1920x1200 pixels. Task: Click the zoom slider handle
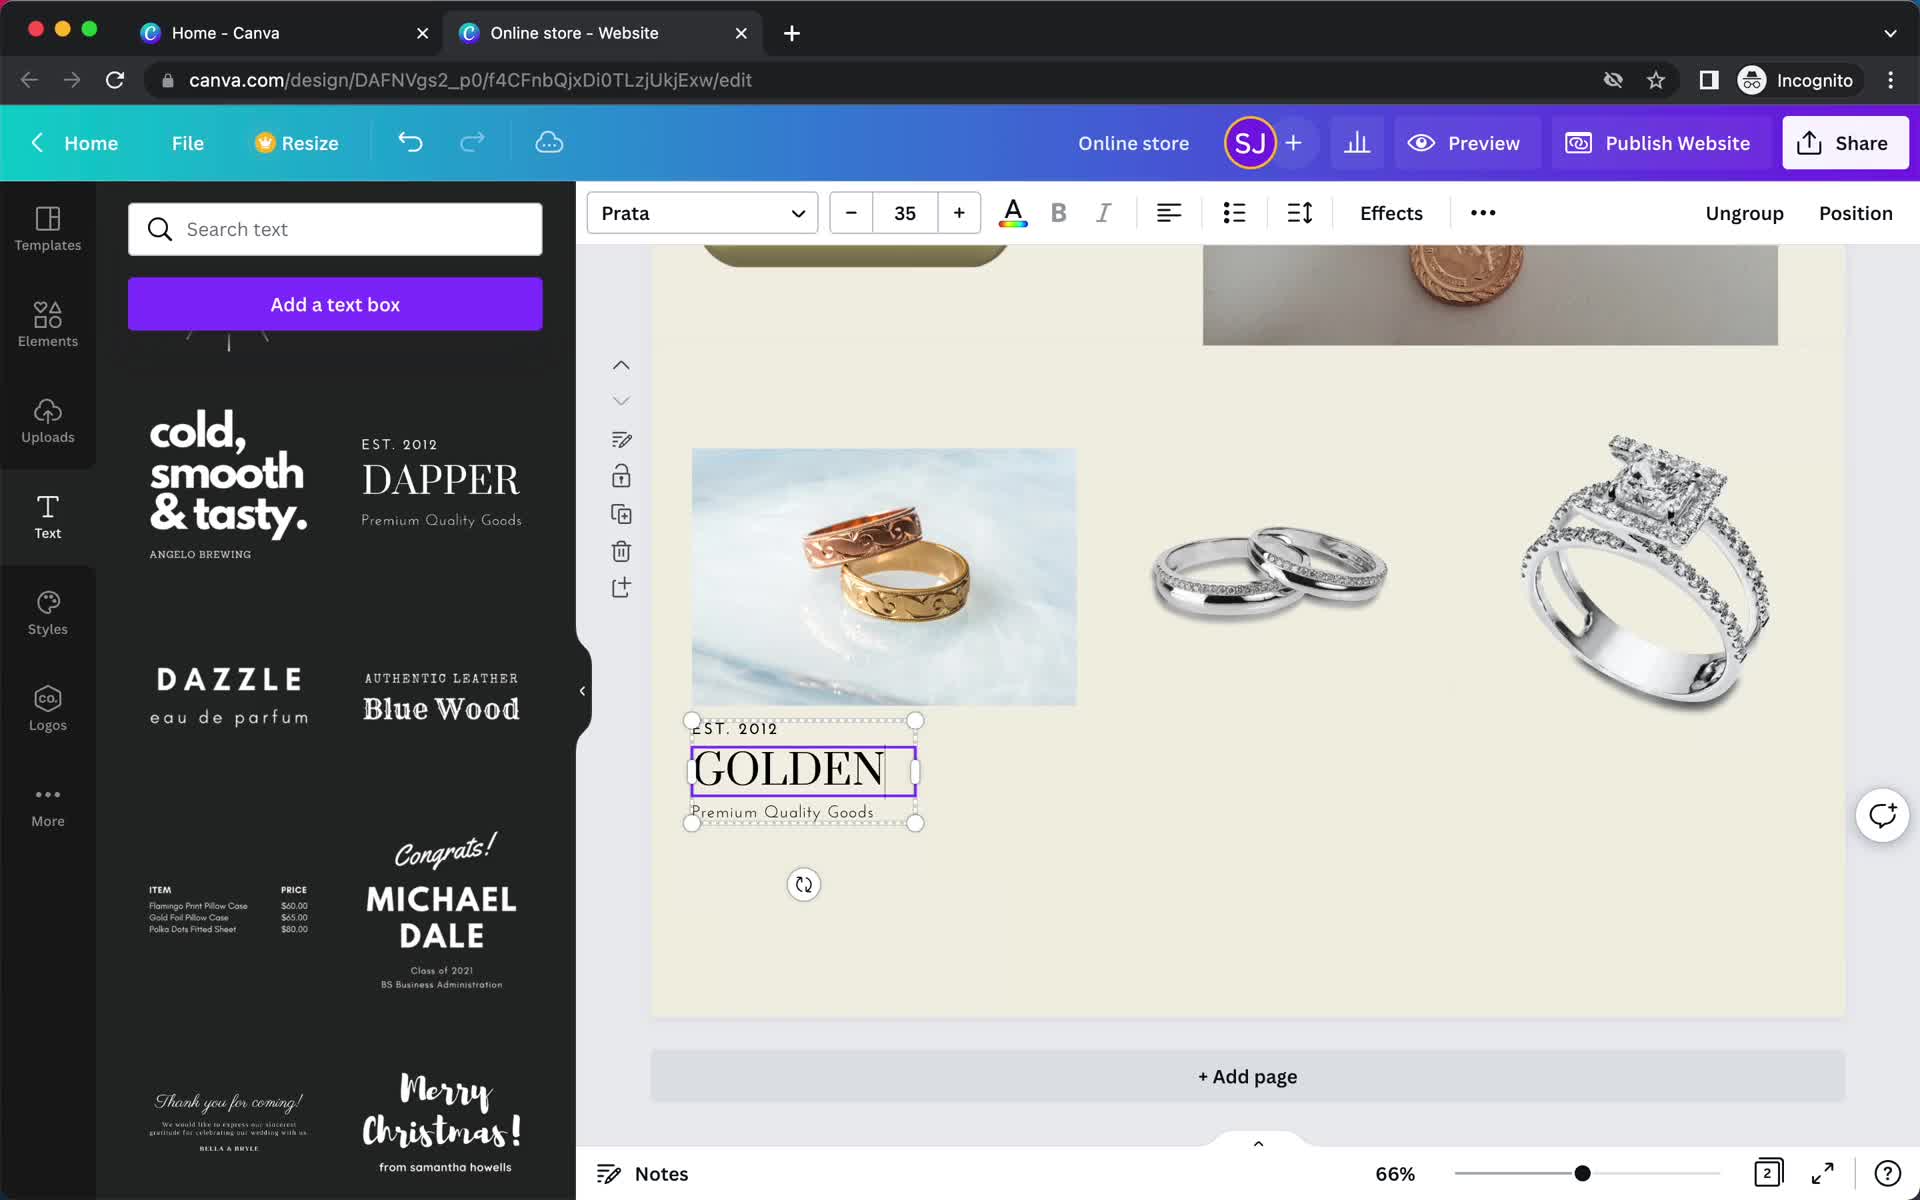[1582, 1173]
